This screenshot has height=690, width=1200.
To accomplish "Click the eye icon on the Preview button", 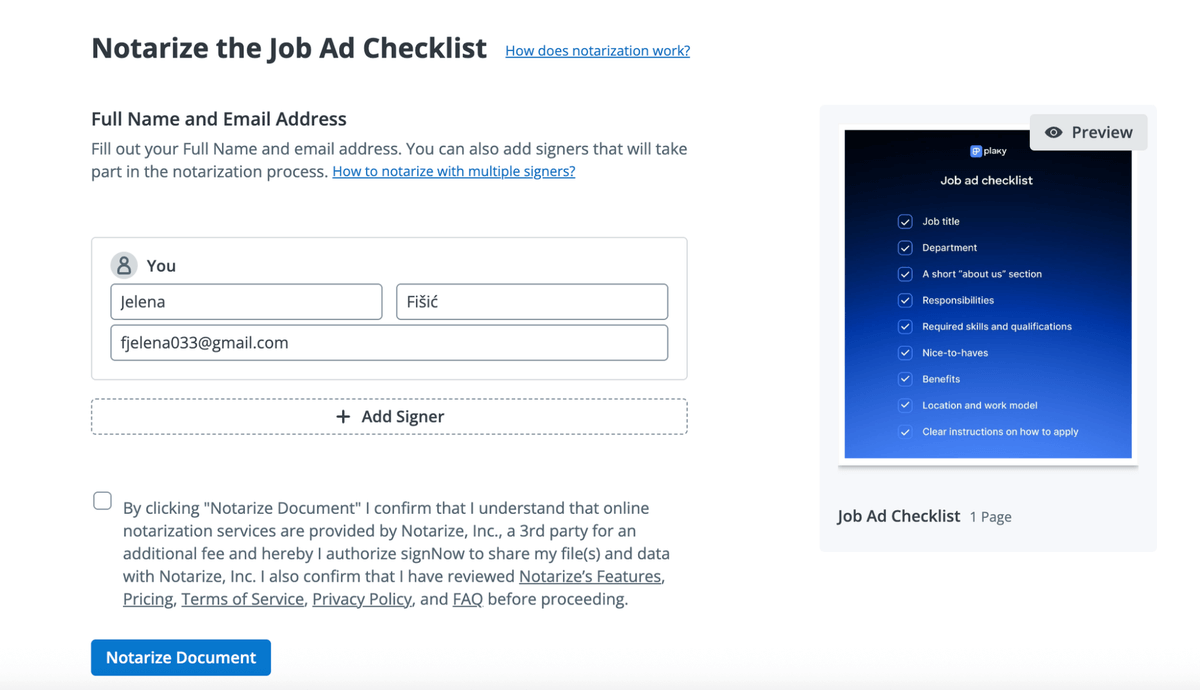I will (x=1055, y=132).
